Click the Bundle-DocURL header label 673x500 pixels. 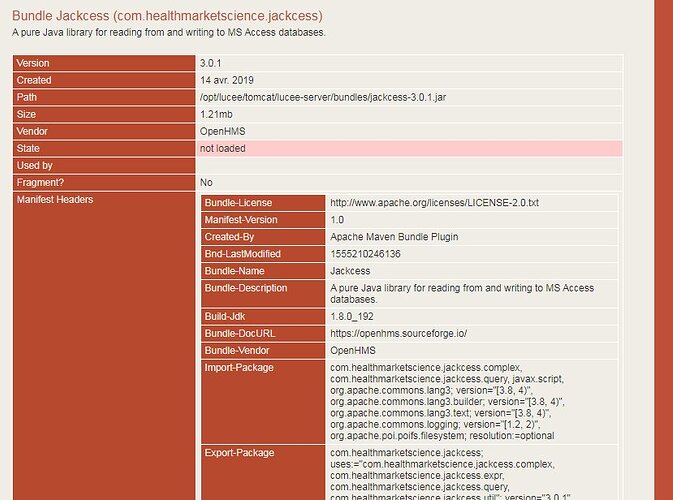click(x=240, y=333)
